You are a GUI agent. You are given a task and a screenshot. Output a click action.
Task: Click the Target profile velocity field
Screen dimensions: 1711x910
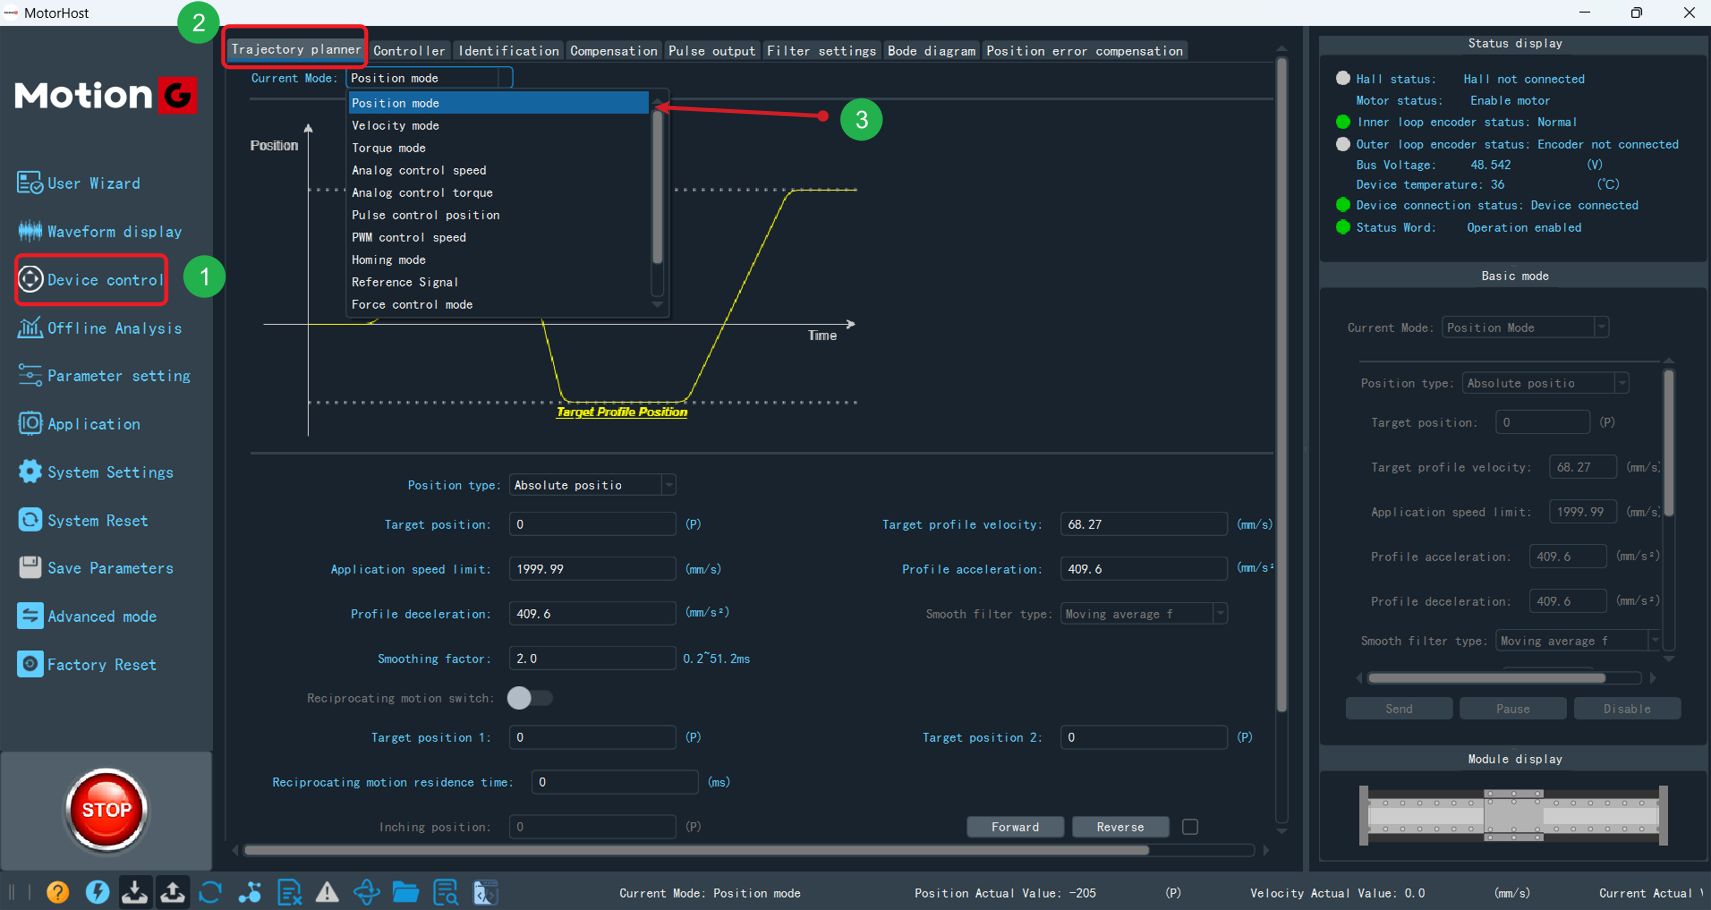1143,524
